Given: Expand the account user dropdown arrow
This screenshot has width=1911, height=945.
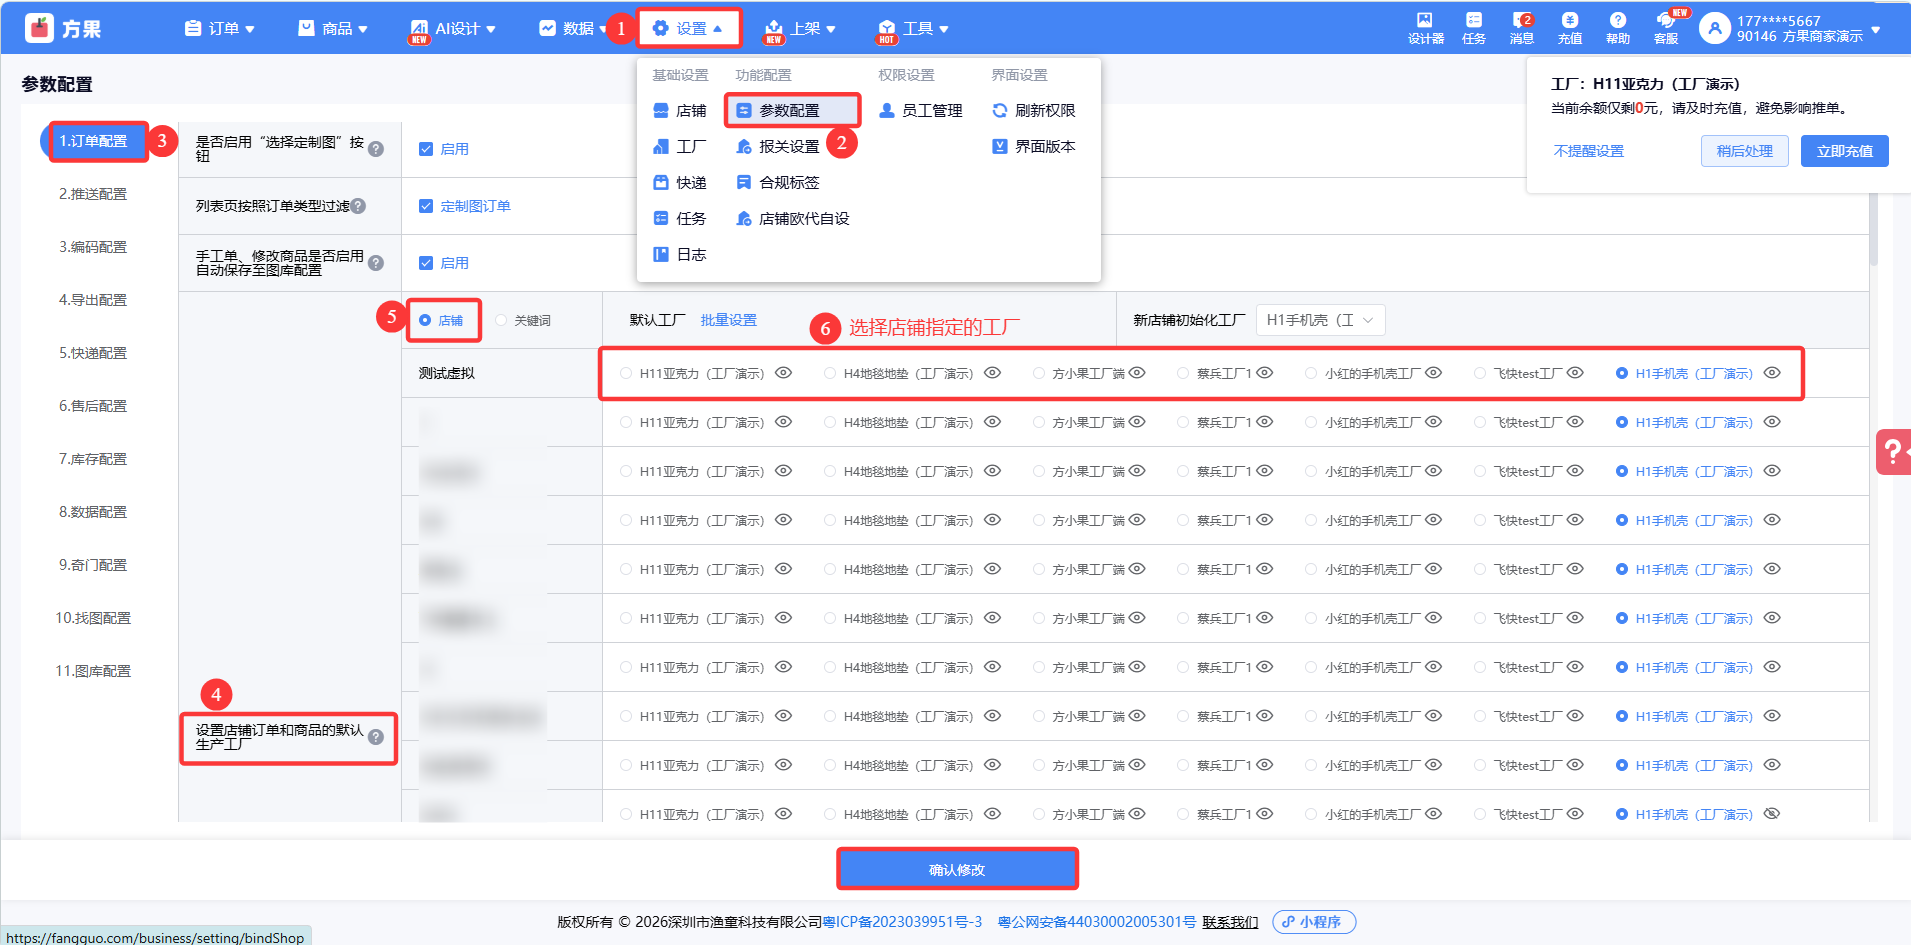Looking at the screenshot, I should point(1876,29).
